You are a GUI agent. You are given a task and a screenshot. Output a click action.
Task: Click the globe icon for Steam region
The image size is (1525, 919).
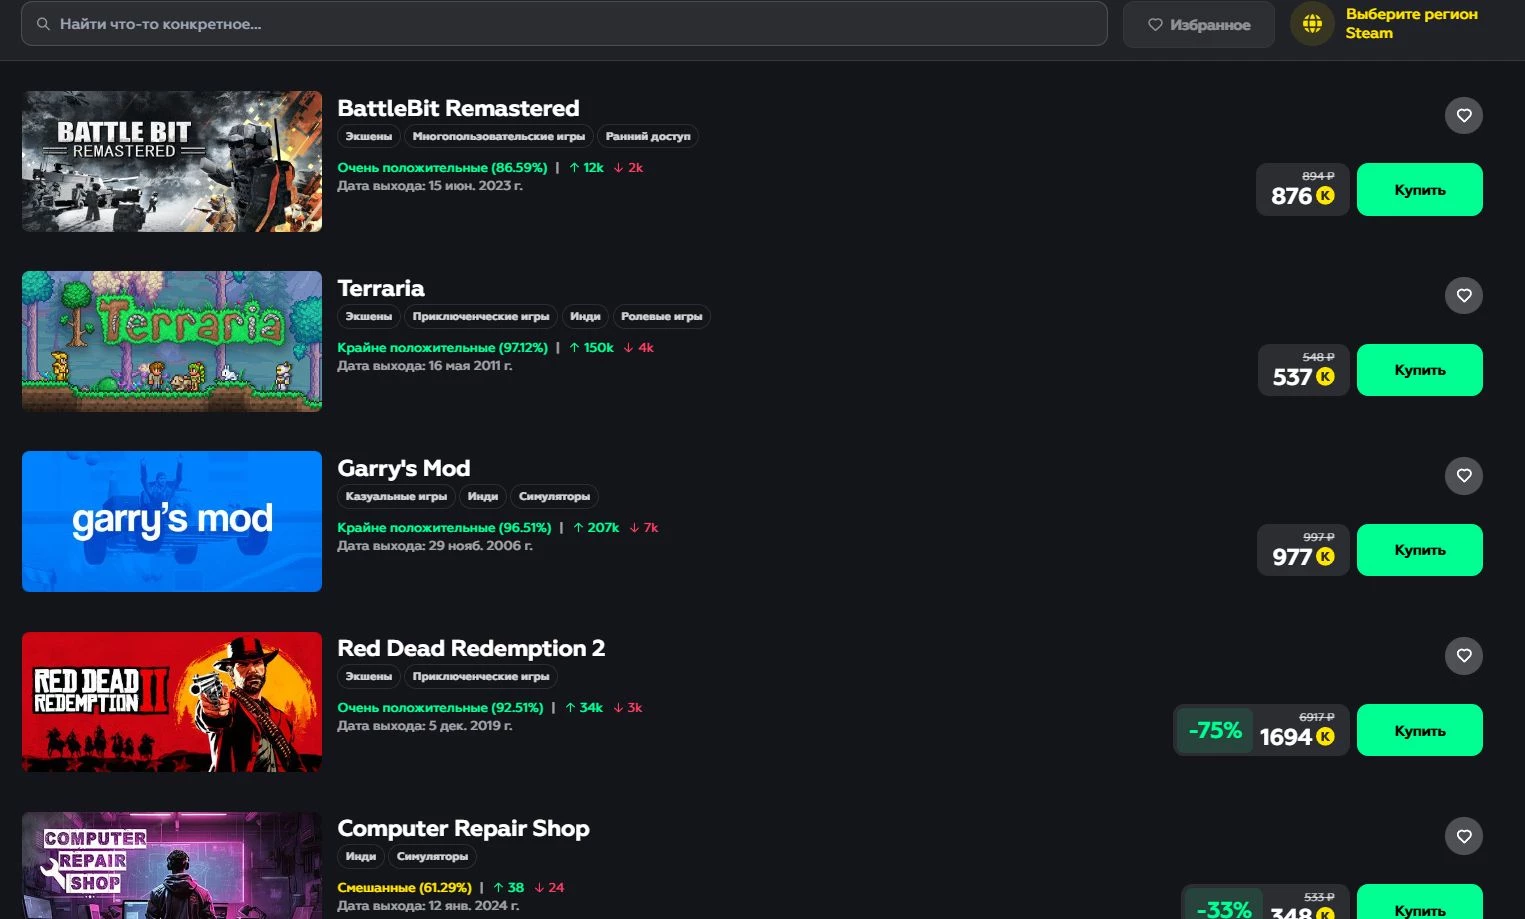[1312, 24]
